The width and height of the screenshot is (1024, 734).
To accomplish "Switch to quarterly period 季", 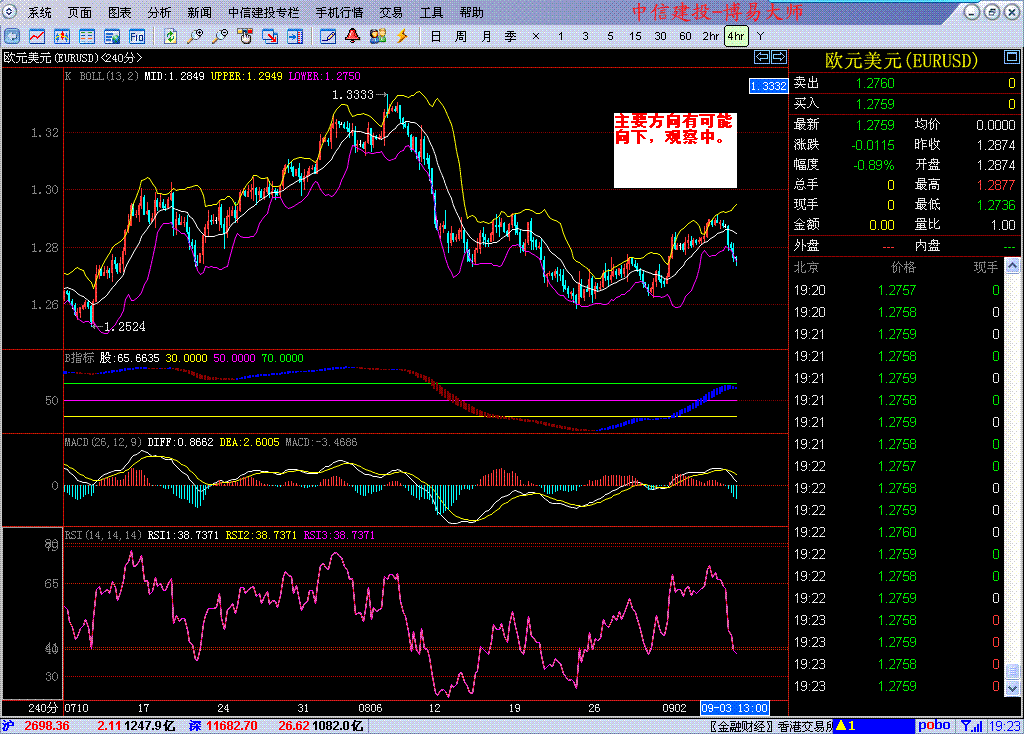I will tap(511, 37).
